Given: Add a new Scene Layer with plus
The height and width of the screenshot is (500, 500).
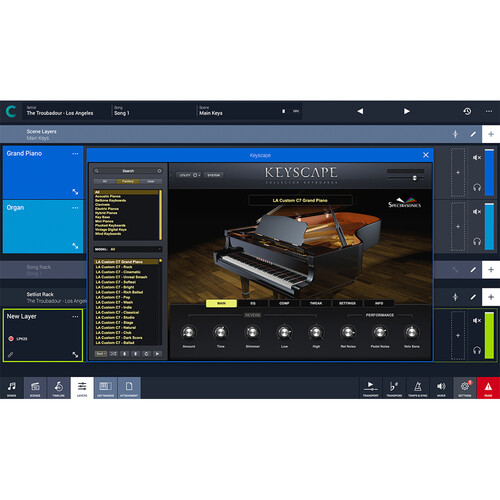Looking at the screenshot, I should pyautogui.click(x=491, y=134).
